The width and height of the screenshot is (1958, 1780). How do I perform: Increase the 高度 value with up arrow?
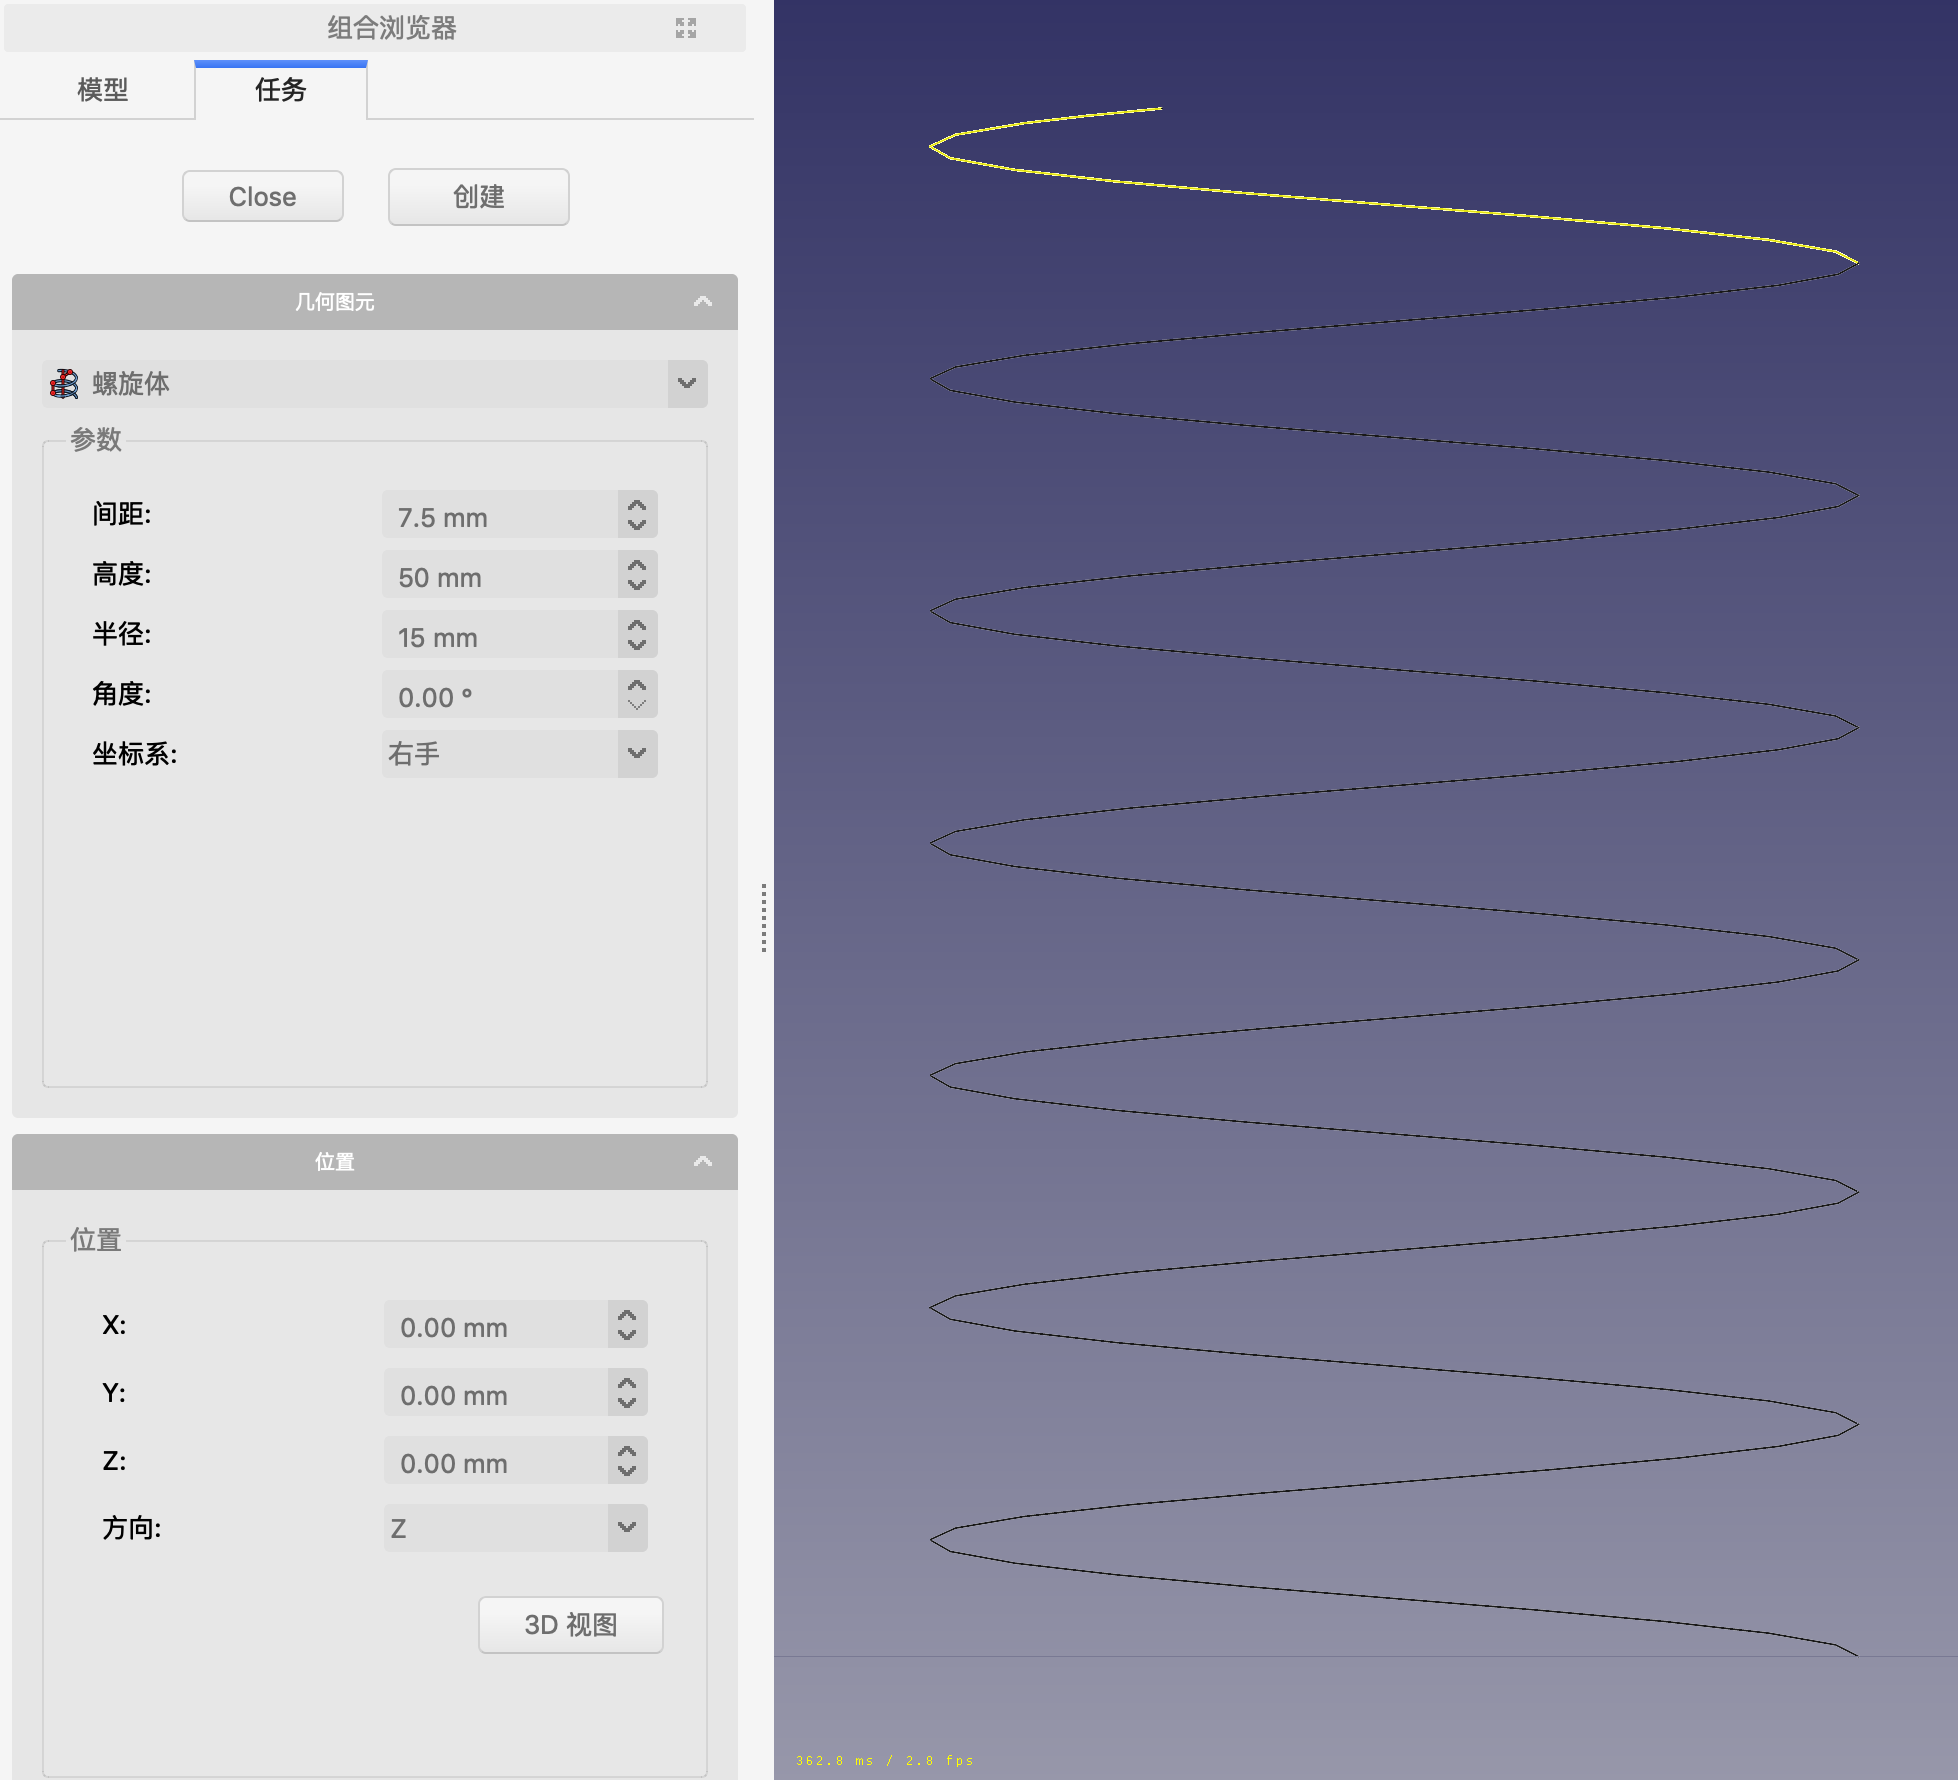[x=637, y=565]
